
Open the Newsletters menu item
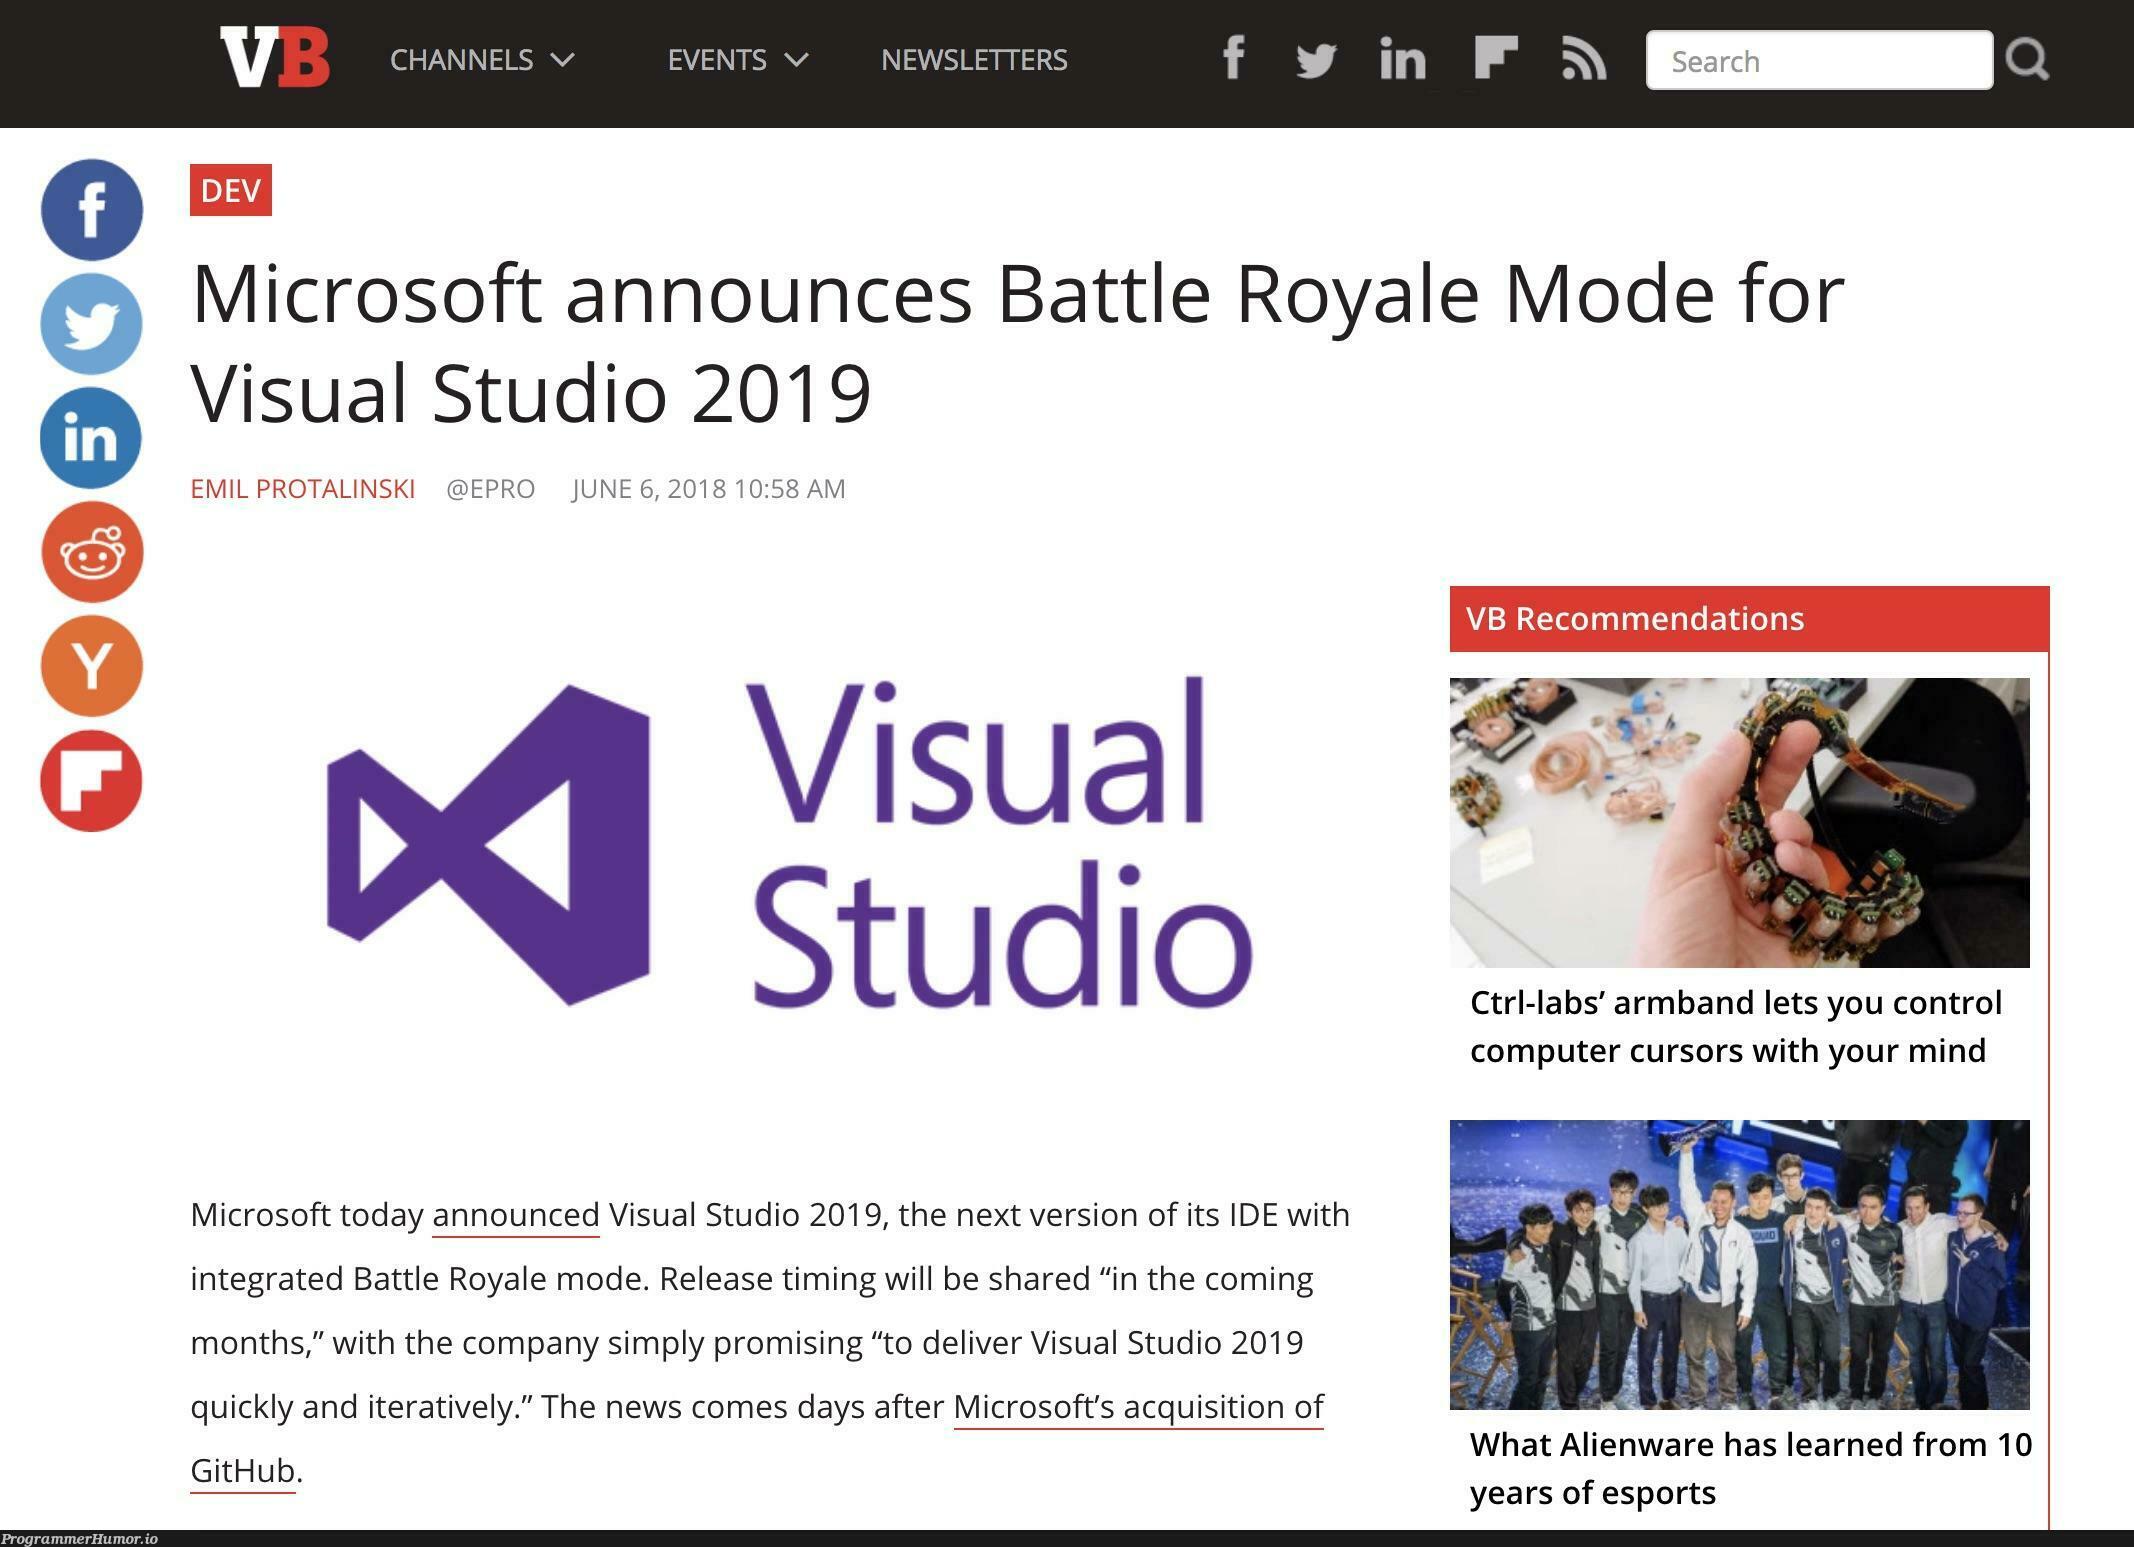(974, 60)
